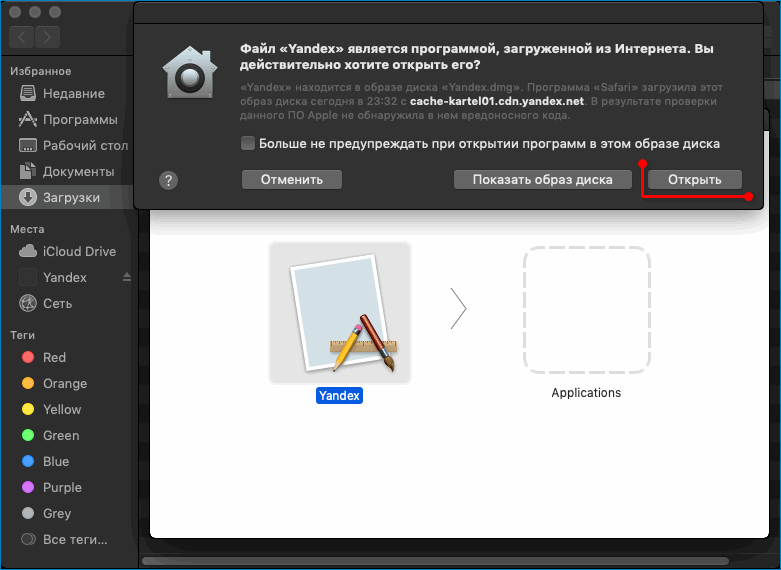Filter by the Grey tag label
Screen dimensions: 781x570
57,514
